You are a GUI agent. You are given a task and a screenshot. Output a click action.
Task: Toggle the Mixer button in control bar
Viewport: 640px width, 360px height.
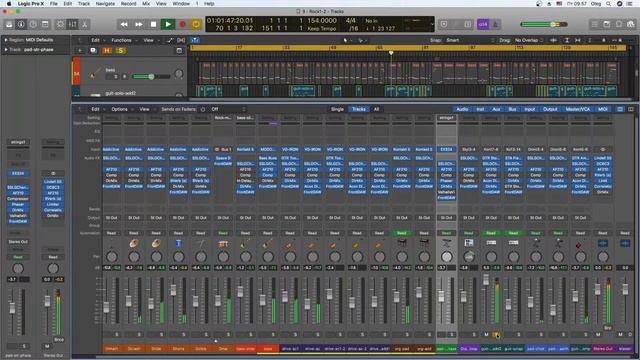pyautogui.click(x=73, y=24)
